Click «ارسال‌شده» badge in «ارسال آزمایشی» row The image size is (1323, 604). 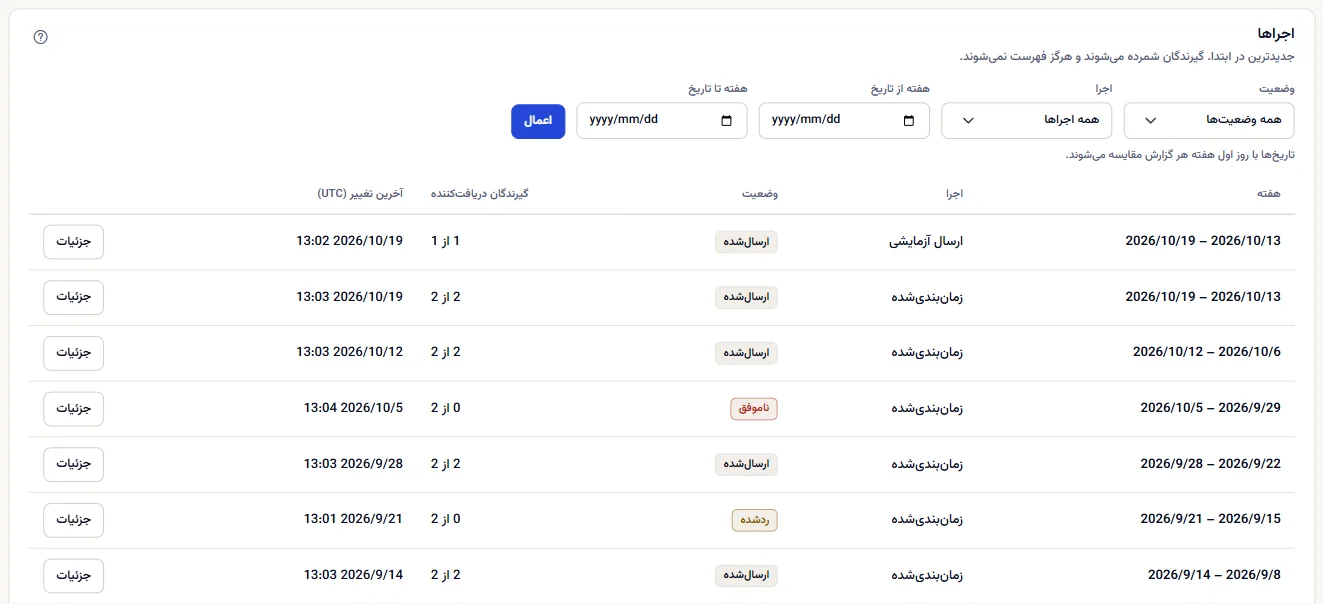(x=746, y=241)
